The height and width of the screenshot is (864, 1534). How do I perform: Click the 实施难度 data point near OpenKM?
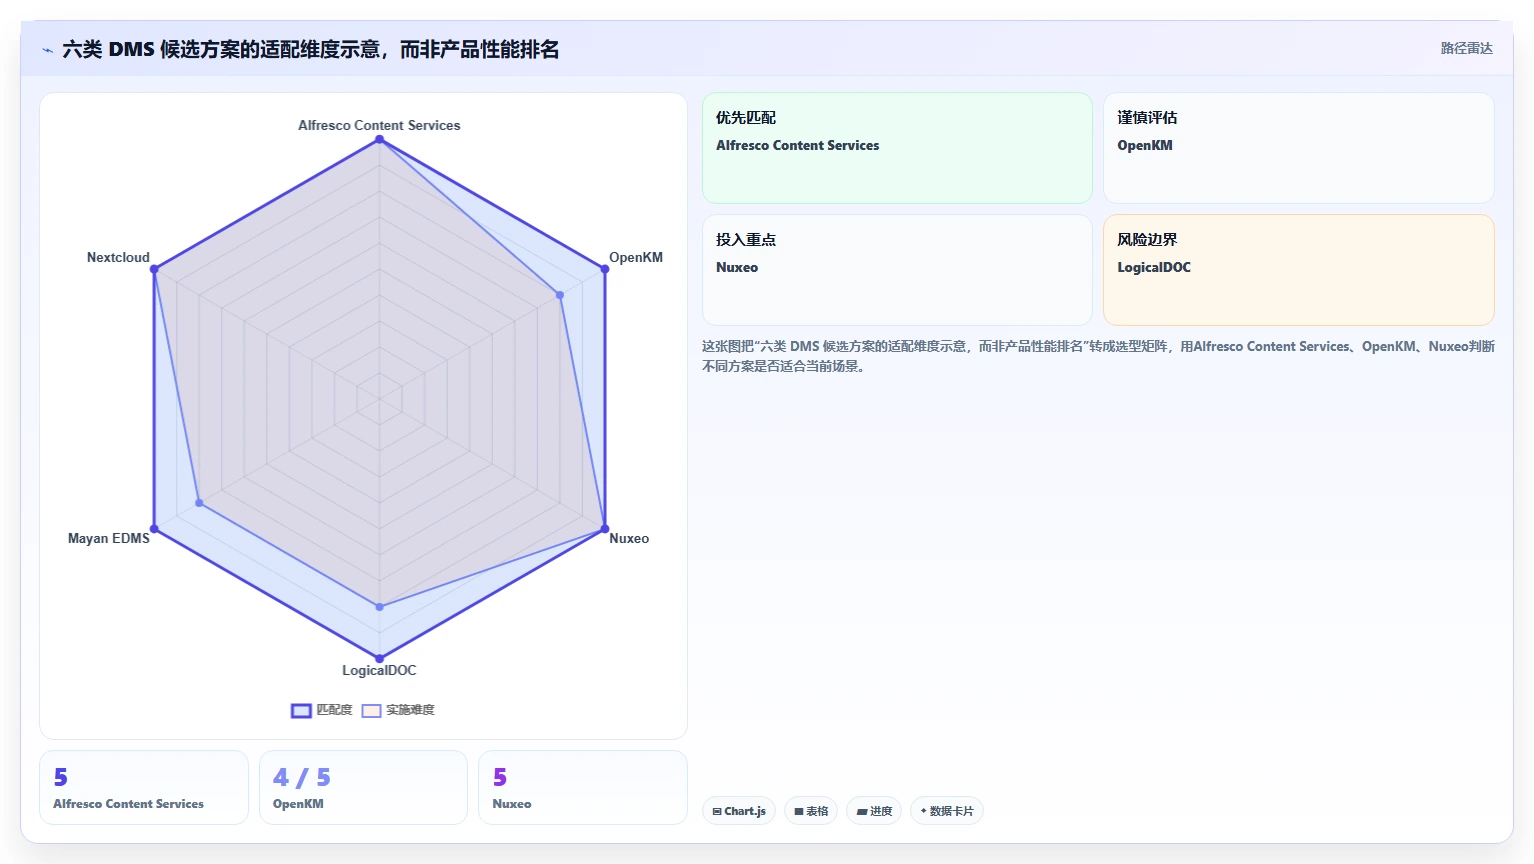coord(560,295)
